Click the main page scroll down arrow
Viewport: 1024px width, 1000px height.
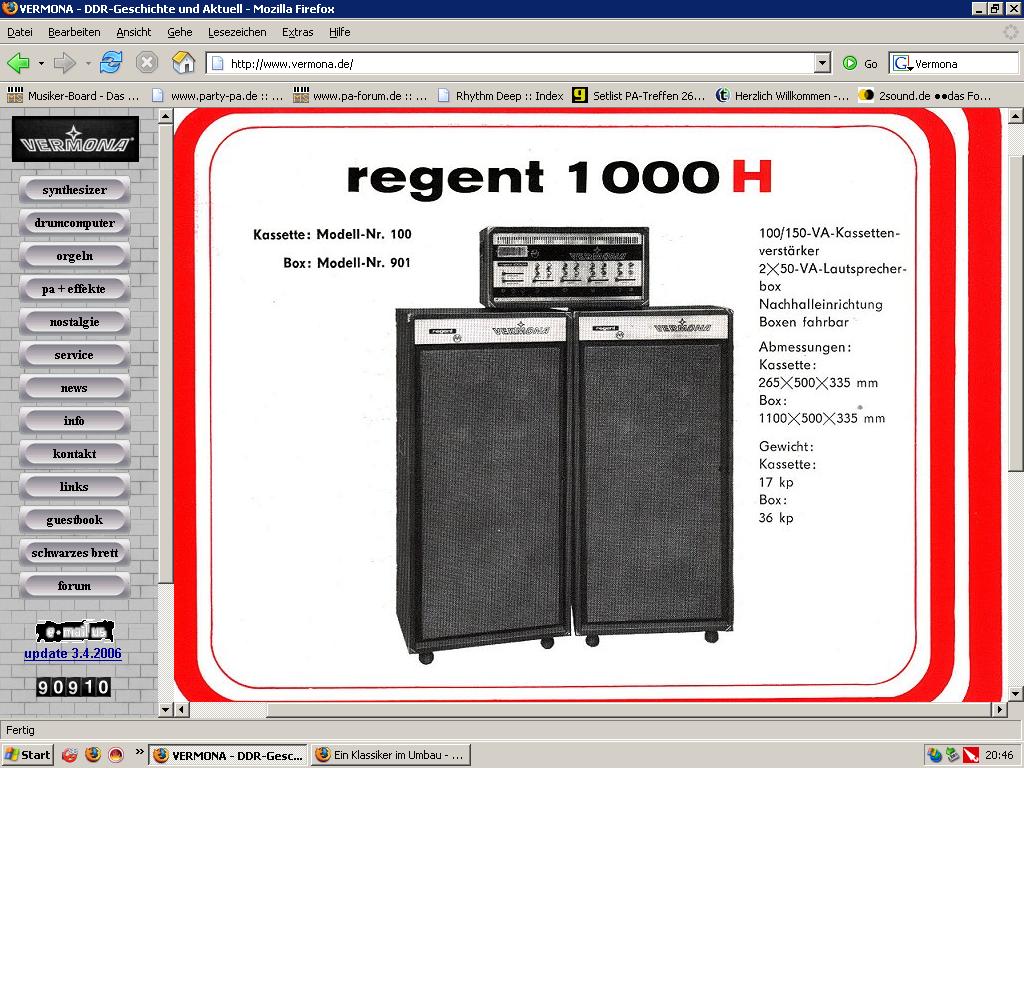(x=1015, y=694)
